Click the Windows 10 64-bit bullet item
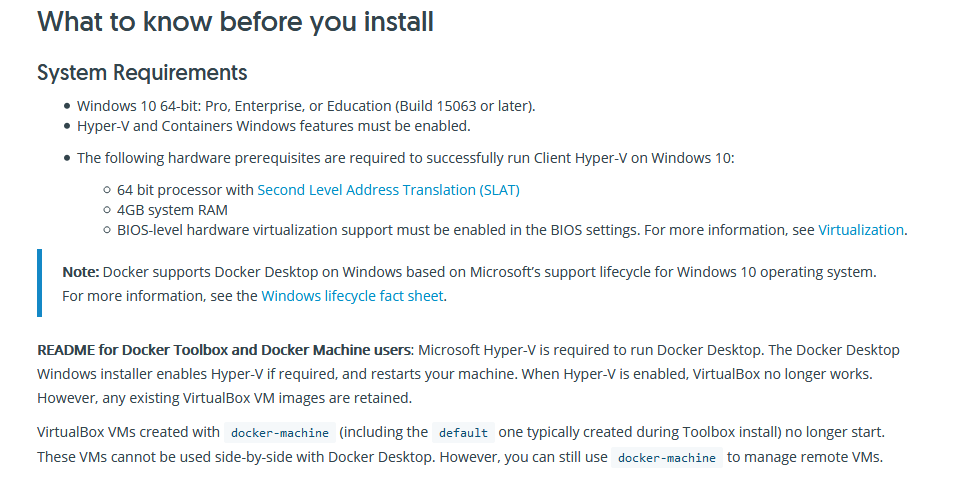This screenshot has height=486, width=980. (306, 106)
